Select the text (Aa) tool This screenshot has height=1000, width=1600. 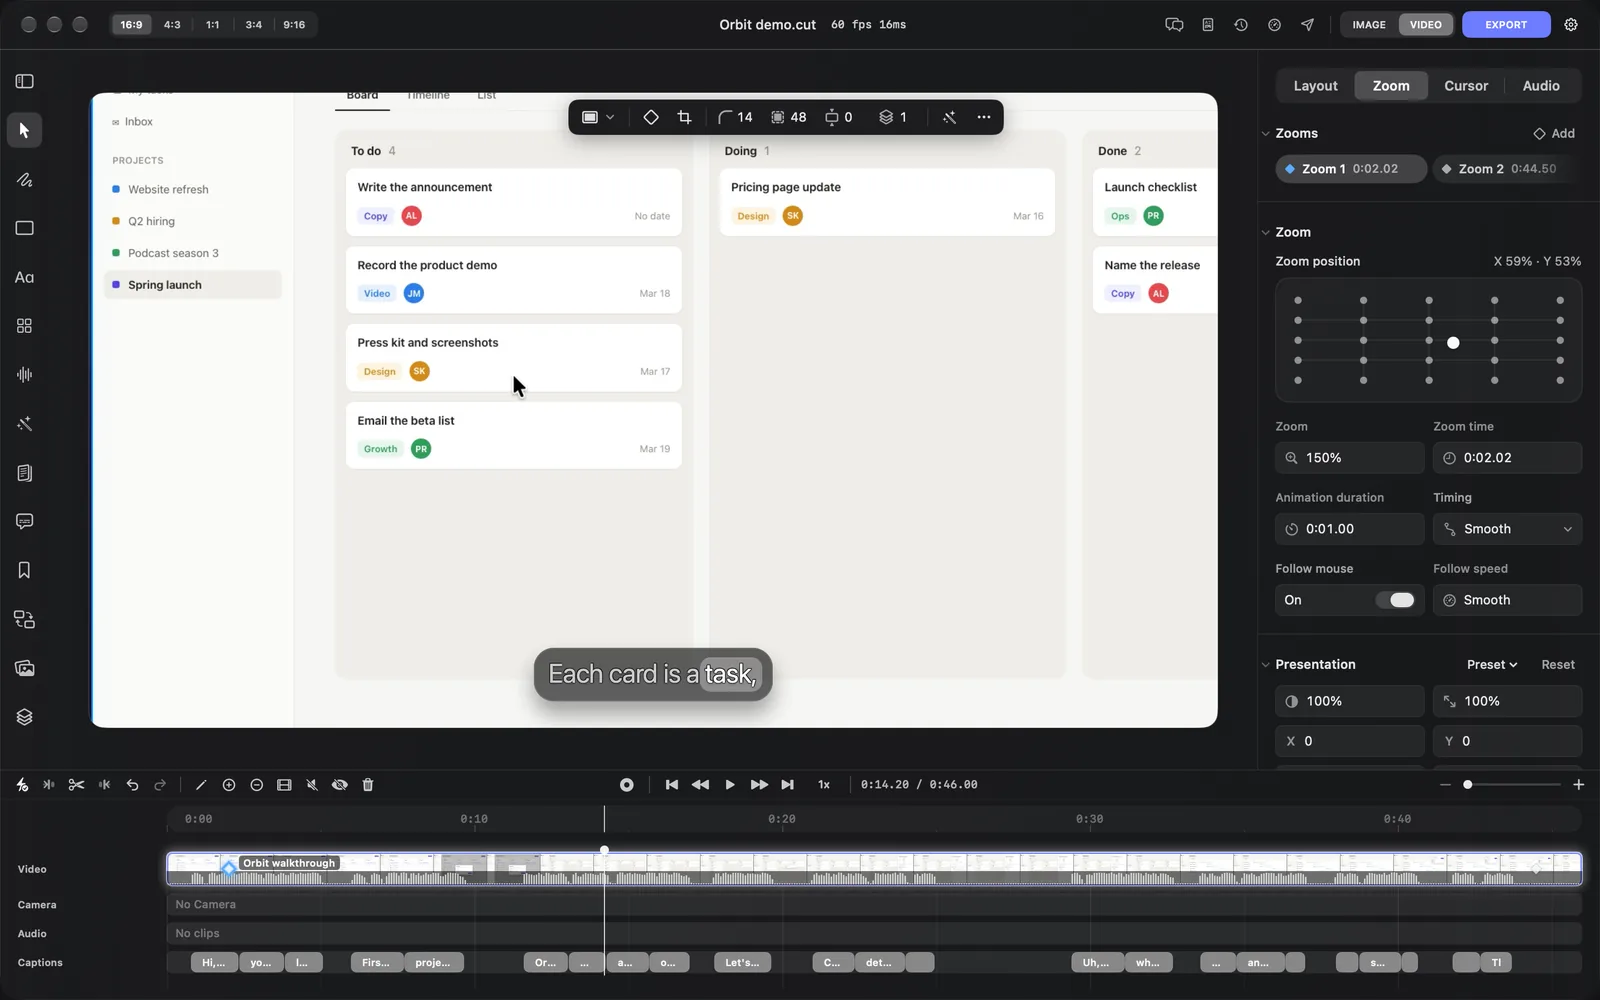click(x=24, y=278)
